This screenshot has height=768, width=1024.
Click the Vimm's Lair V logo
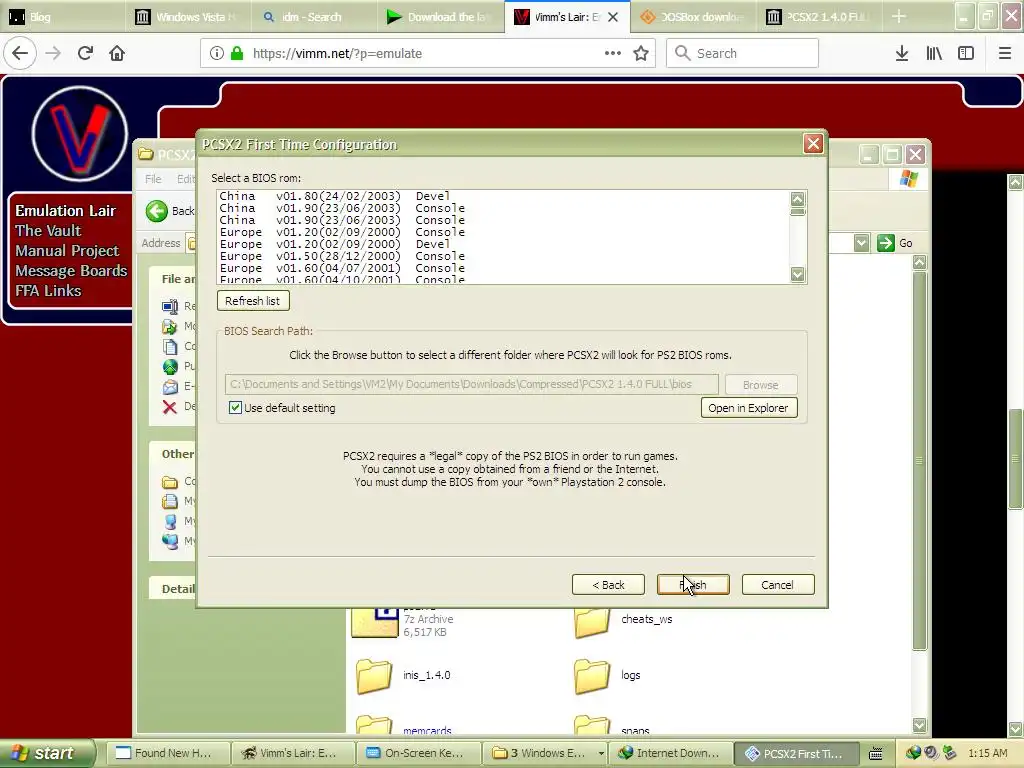point(79,133)
